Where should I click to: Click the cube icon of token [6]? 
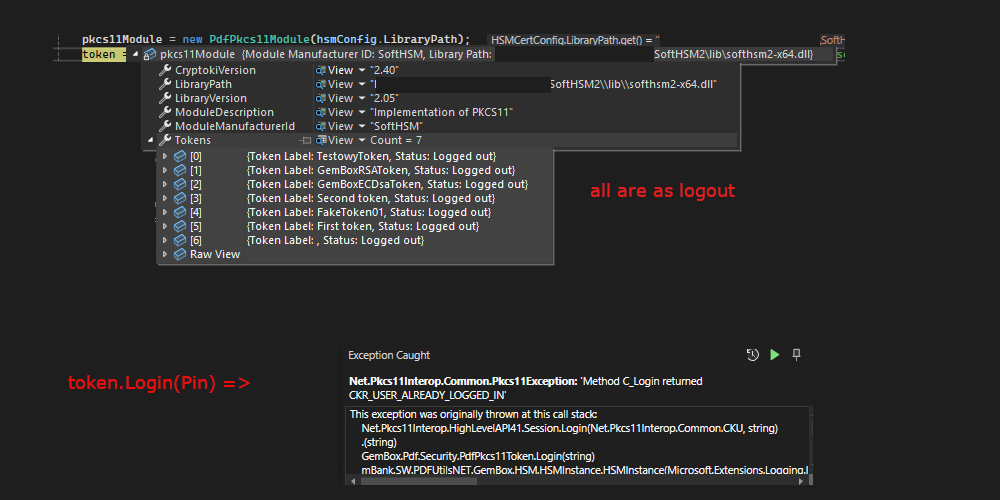(x=180, y=240)
